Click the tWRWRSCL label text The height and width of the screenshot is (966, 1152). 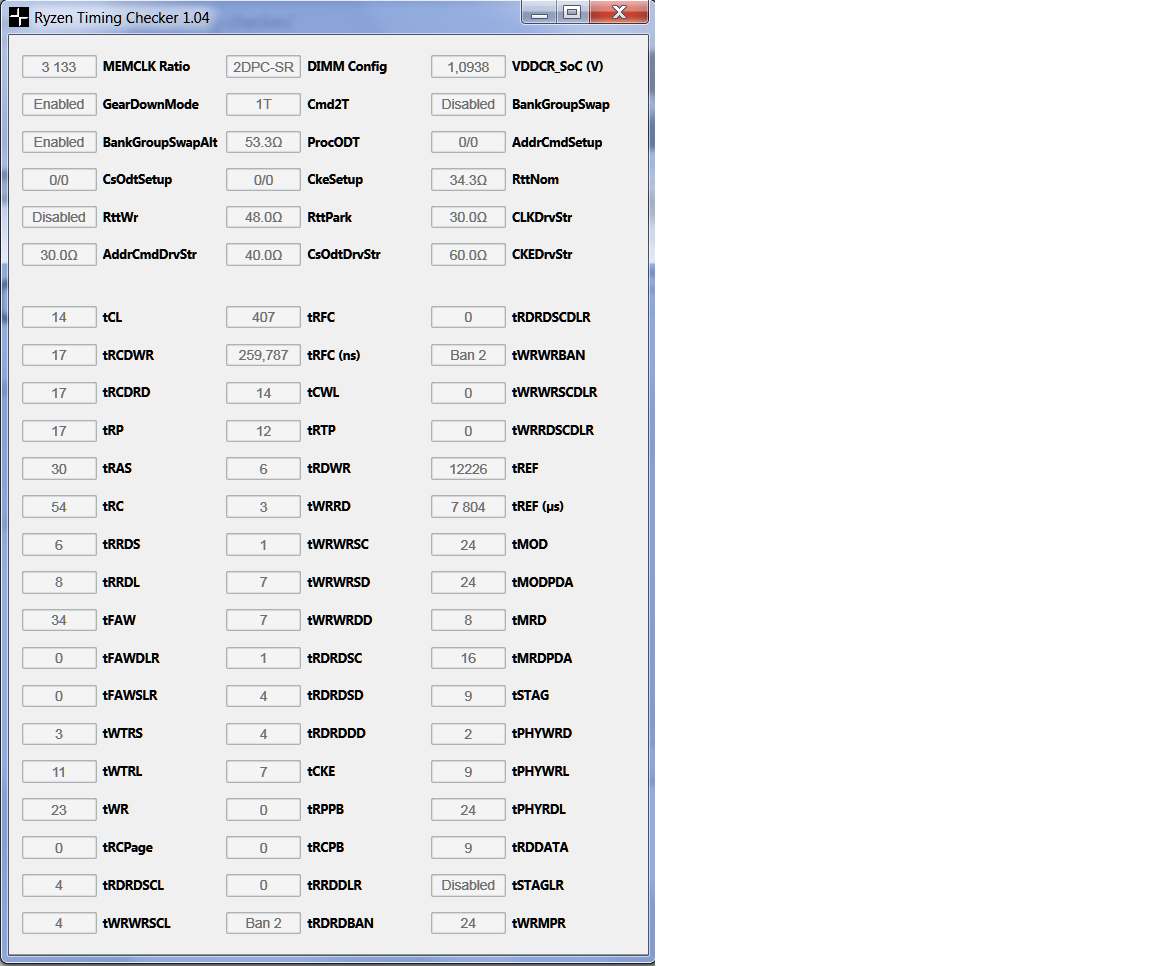click(137, 923)
